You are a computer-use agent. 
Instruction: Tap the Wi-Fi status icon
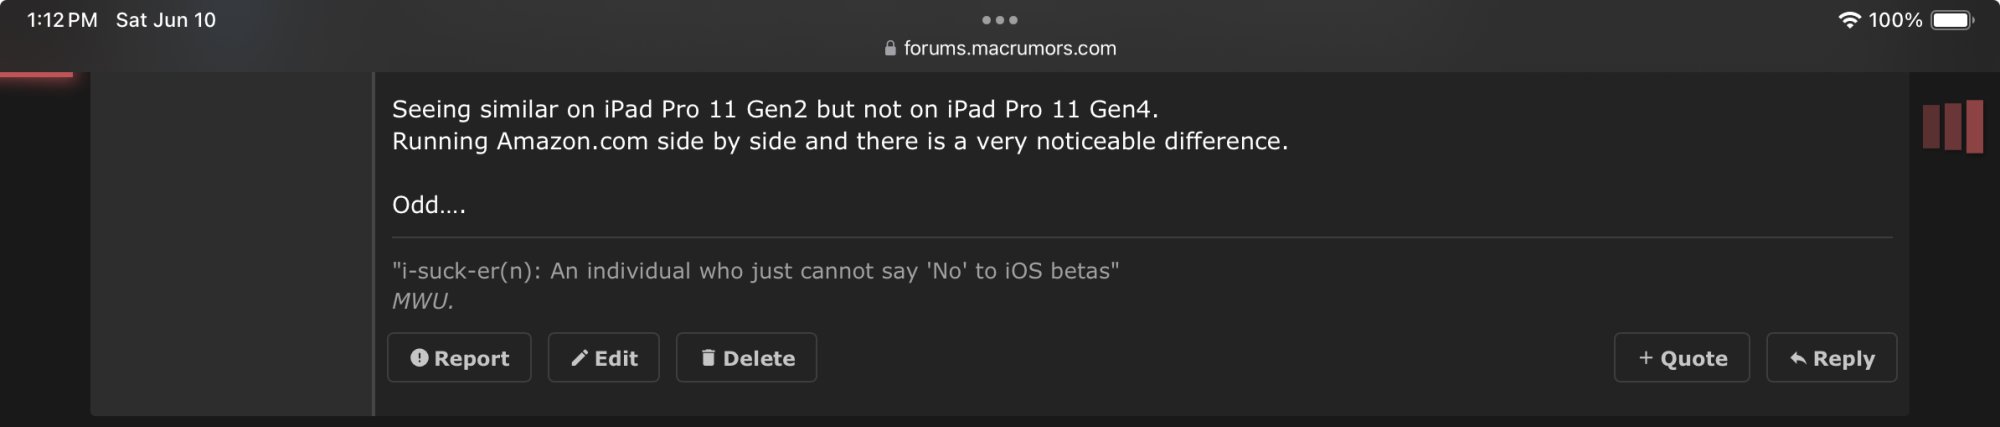pyautogui.click(x=1849, y=20)
